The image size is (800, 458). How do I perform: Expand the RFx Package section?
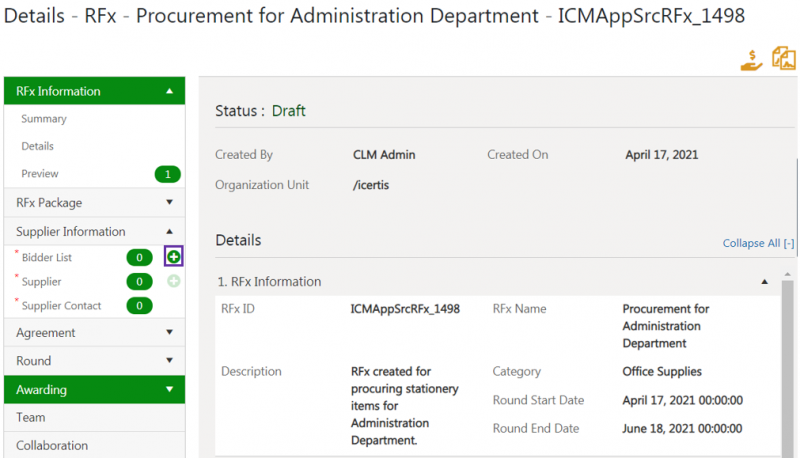pos(170,203)
